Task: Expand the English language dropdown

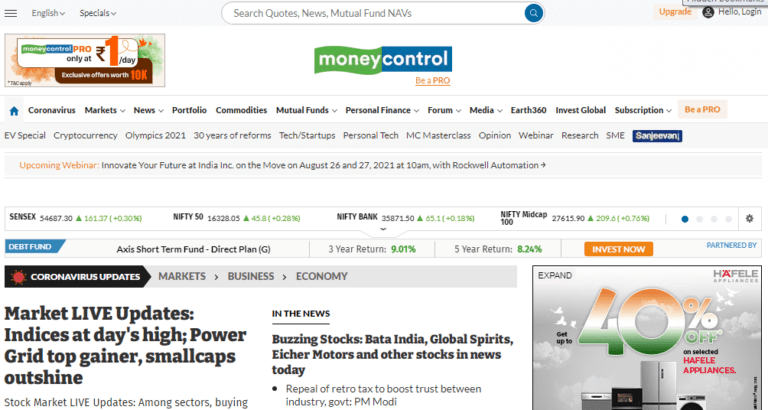Action: click(x=48, y=13)
